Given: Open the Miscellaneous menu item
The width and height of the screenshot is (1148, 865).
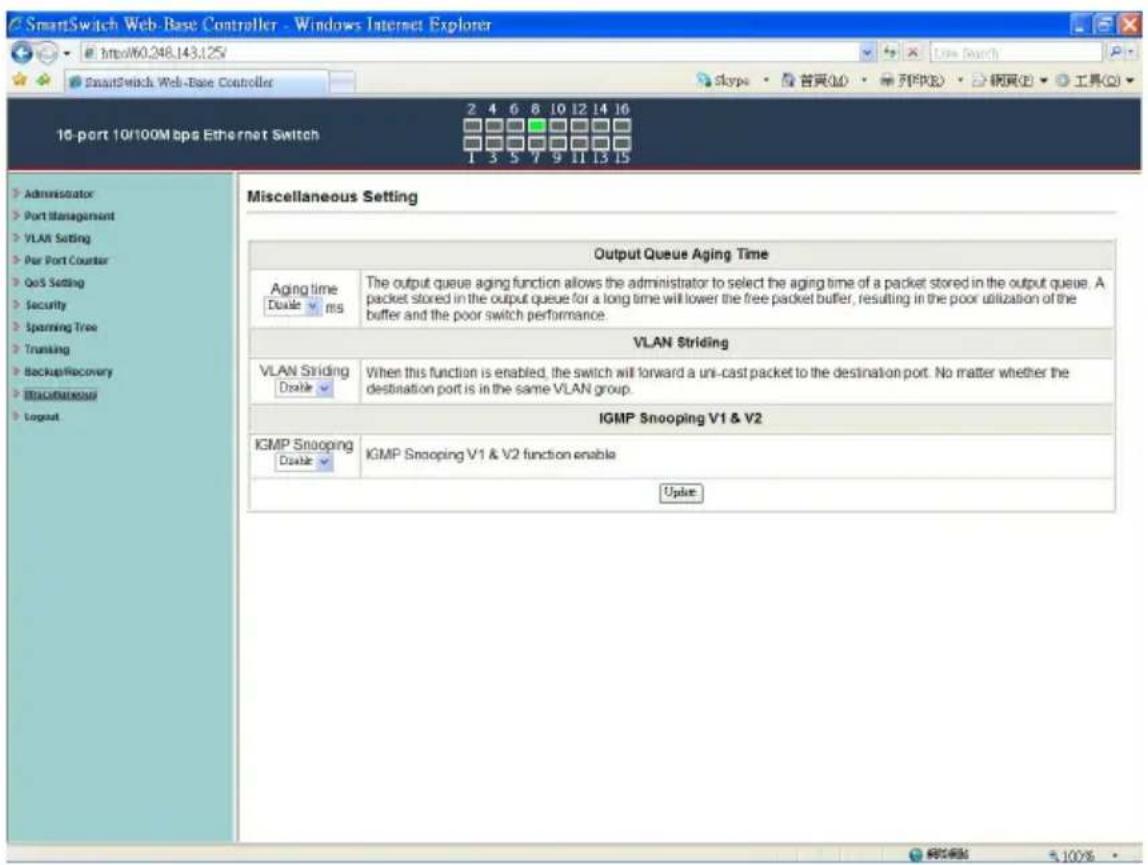Looking at the screenshot, I should tap(60, 395).
